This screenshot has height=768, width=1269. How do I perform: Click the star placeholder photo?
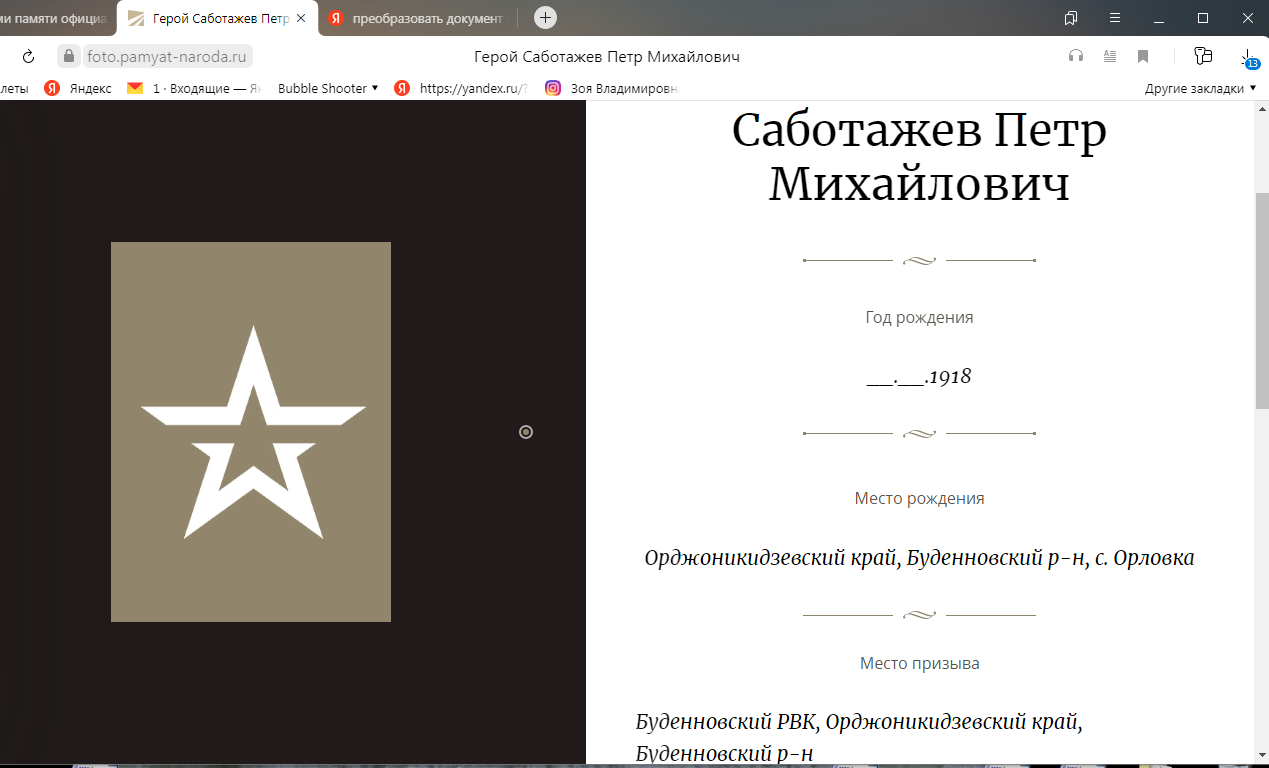pyautogui.click(x=251, y=432)
